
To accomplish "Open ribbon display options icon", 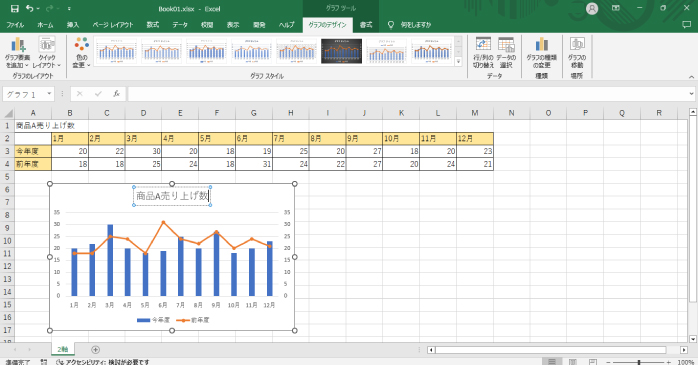I will click(616, 8).
